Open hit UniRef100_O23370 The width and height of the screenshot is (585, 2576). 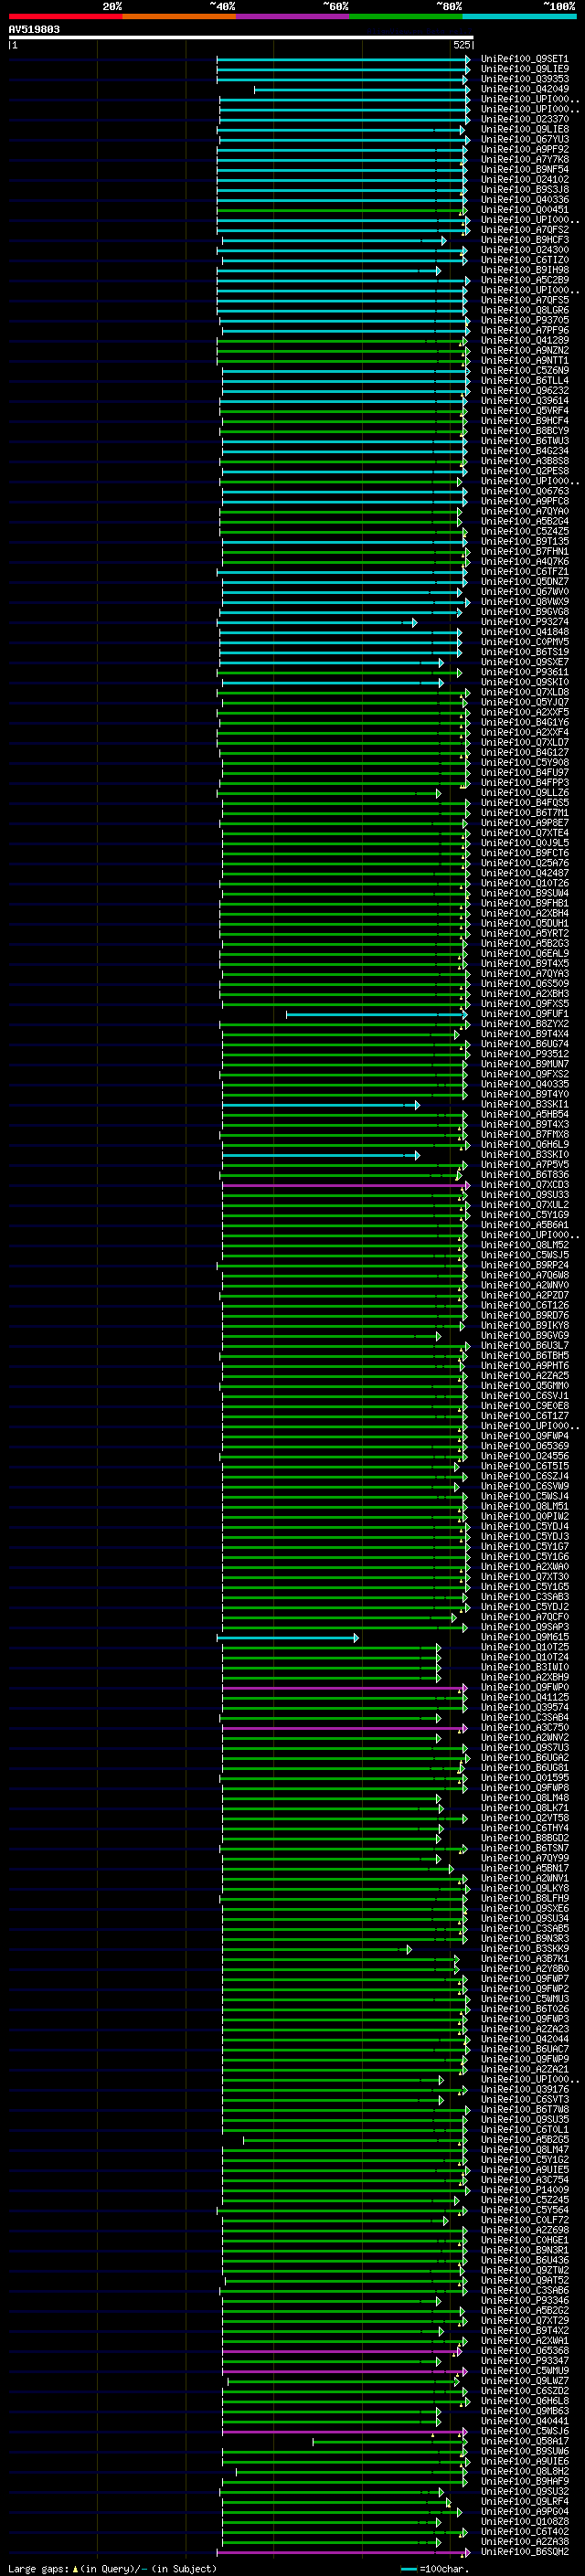tap(524, 119)
